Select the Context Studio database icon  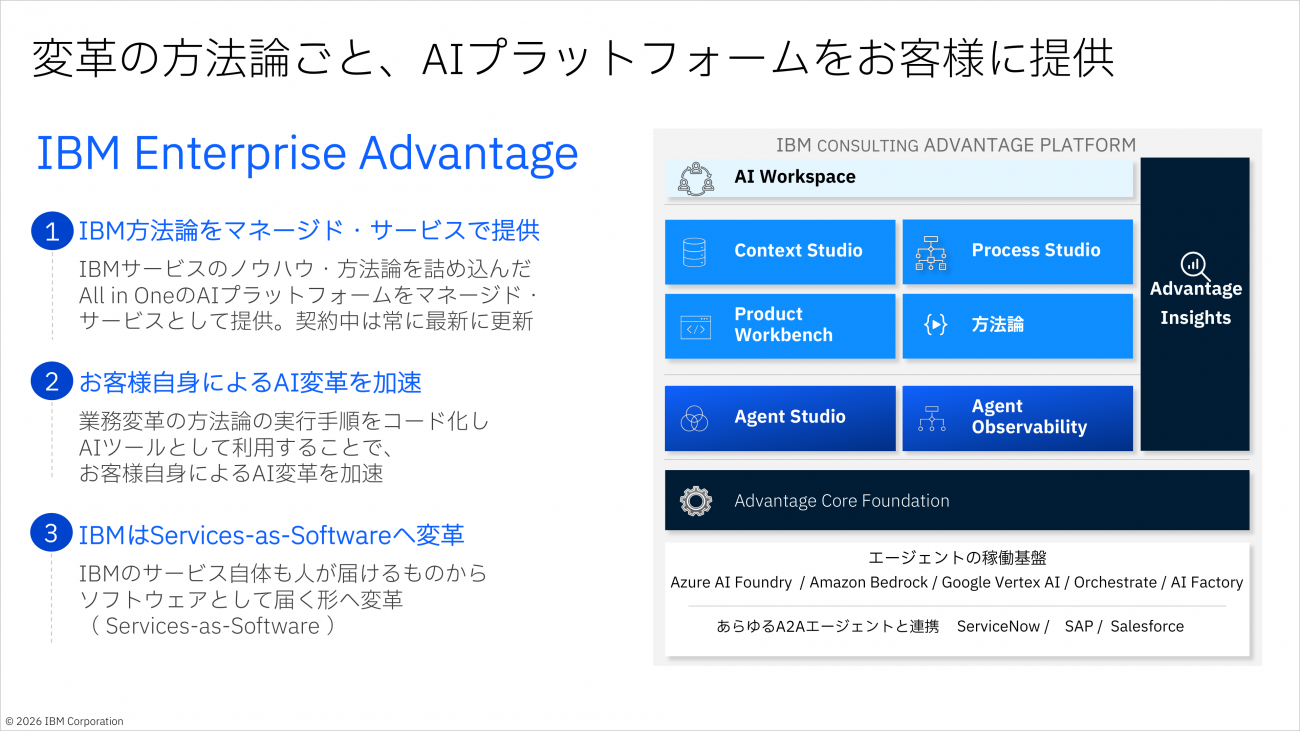tap(694, 251)
